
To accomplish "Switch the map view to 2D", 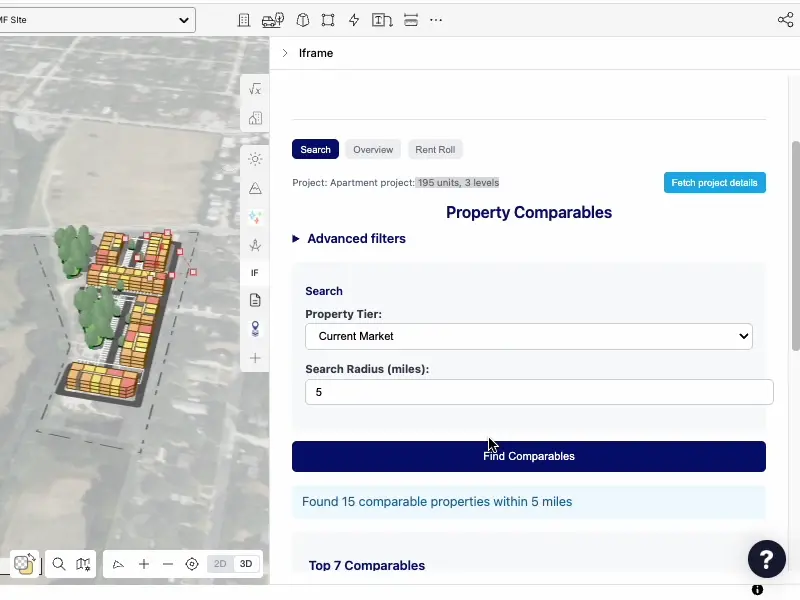I will [220, 563].
